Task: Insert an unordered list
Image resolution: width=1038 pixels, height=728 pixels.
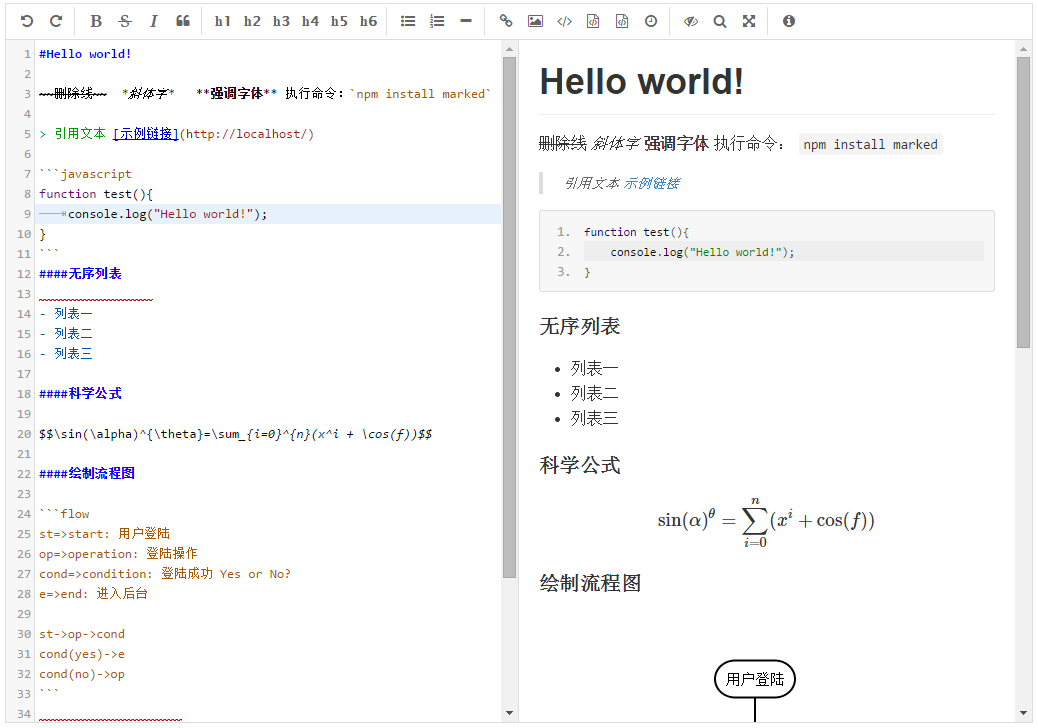Action: tap(408, 21)
